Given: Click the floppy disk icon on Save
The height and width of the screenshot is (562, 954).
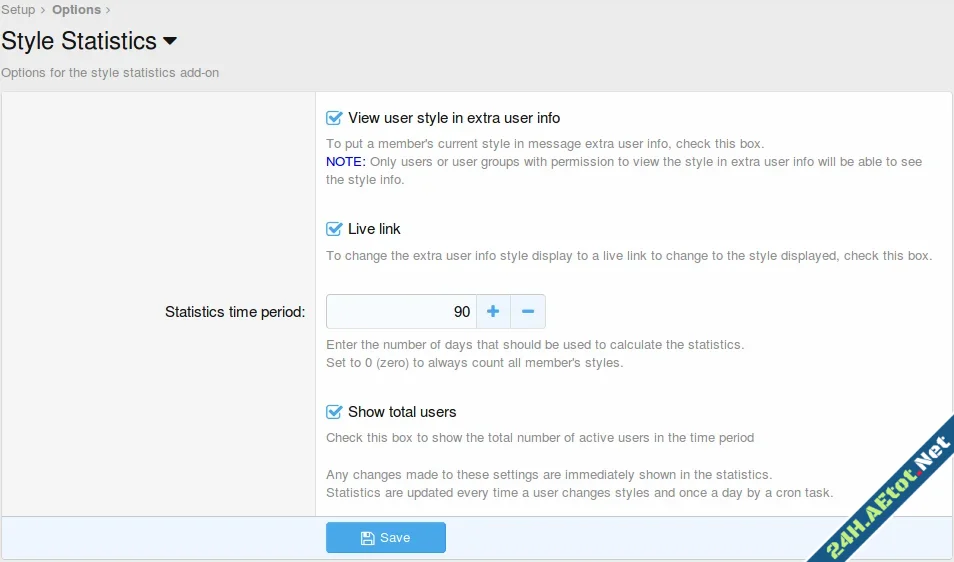Looking at the screenshot, I should click(x=367, y=538).
